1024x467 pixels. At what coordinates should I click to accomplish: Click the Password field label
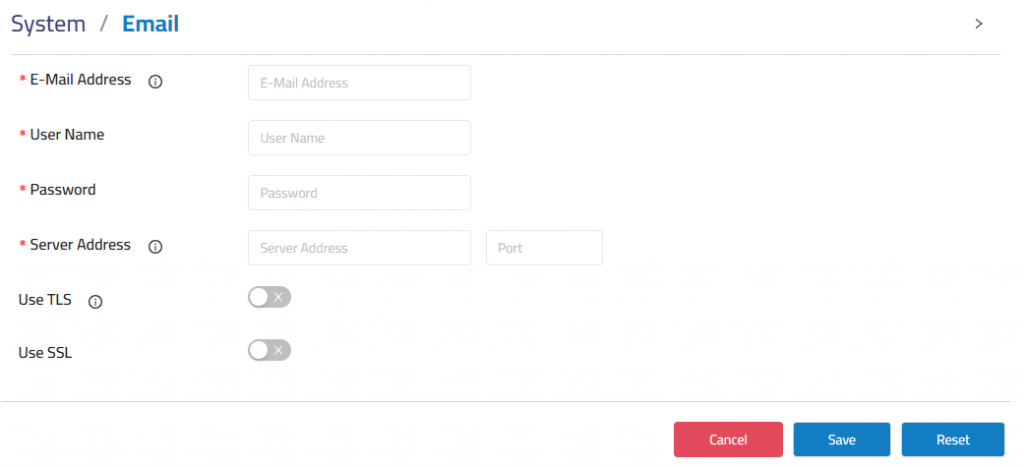click(x=63, y=189)
